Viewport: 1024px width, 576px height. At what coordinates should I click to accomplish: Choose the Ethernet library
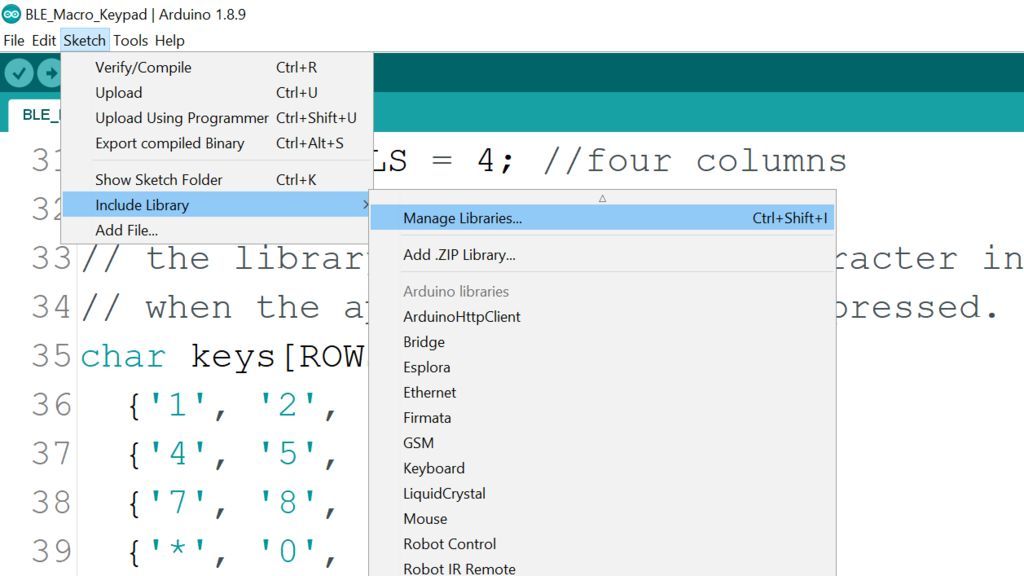tap(429, 392)
